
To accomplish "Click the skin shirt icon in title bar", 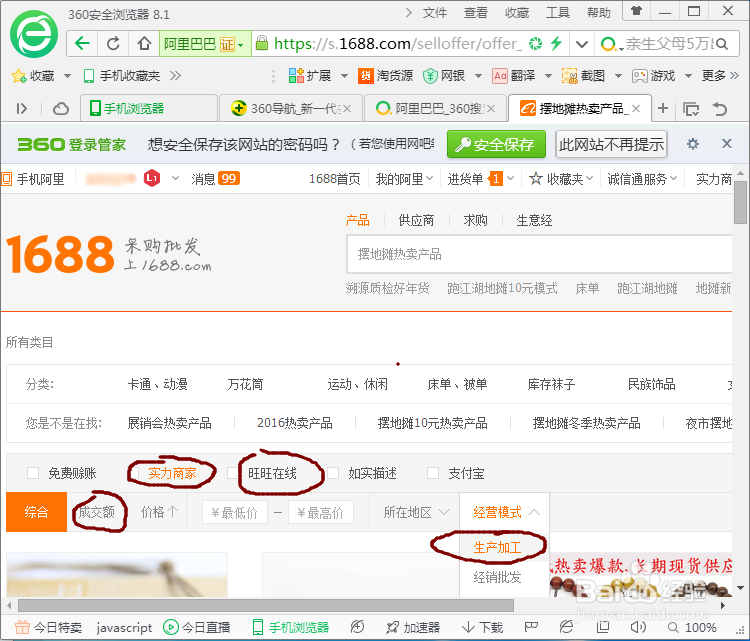I will point(636,10).
